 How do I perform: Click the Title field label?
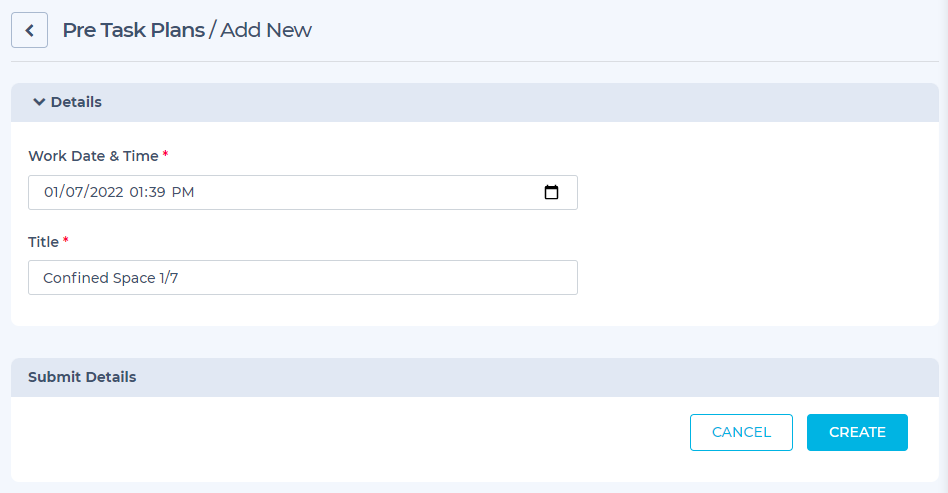(44, 242)
